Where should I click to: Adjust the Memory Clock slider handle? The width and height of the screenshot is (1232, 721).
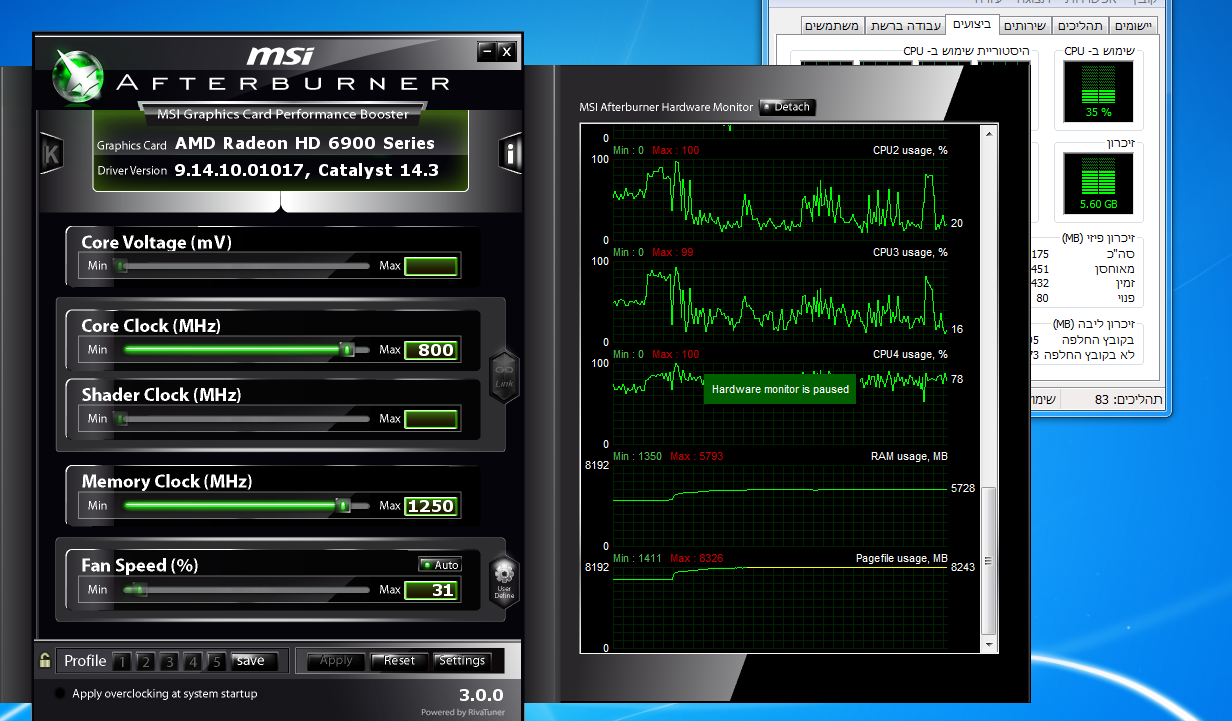343,506
